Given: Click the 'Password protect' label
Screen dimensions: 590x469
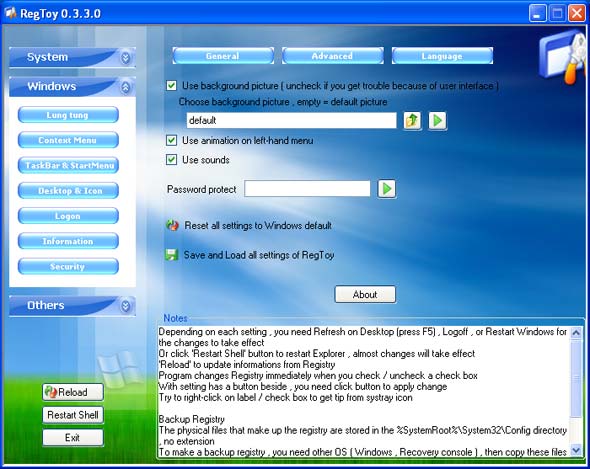Looking at the screenshot, I should click(x=202, y=189).
